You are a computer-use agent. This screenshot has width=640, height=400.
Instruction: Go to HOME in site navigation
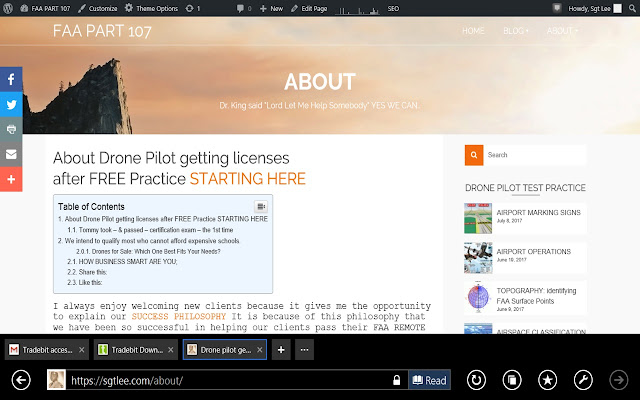click(x=473, y=31)
